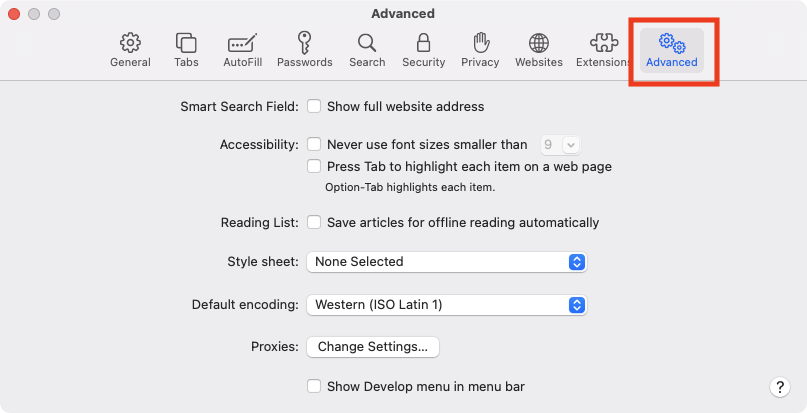Open the Passwords preferences pane
Image resolution: width=807 pixels, height=413 pixels.
coord(304,50)
